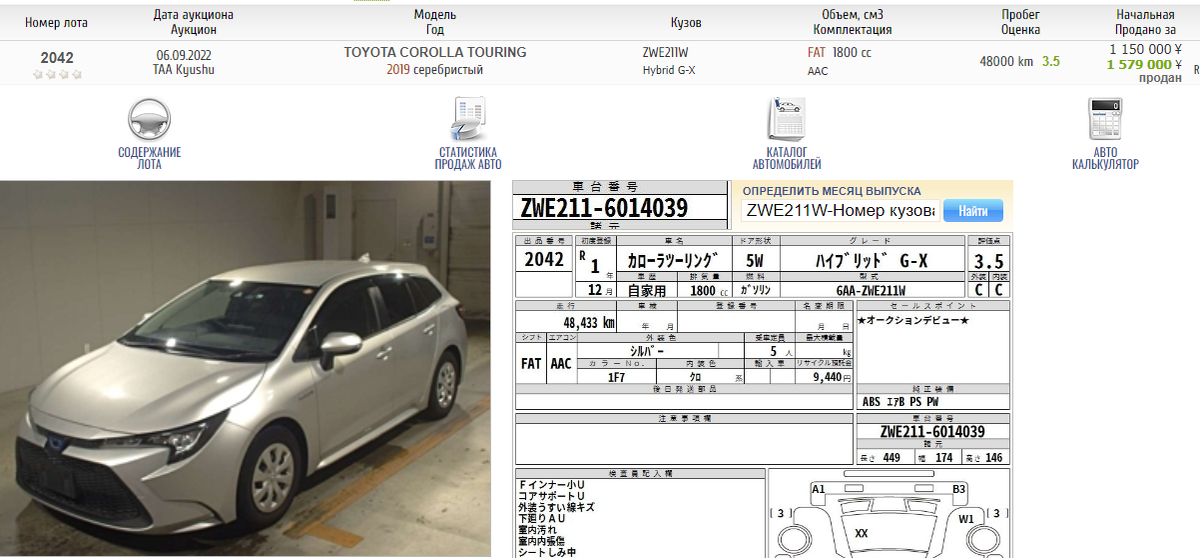Open the СОДЕРЖАНИЕ ЛОТА steering wheel icon
Screen dimensions: 1200x558
(149, 120)
